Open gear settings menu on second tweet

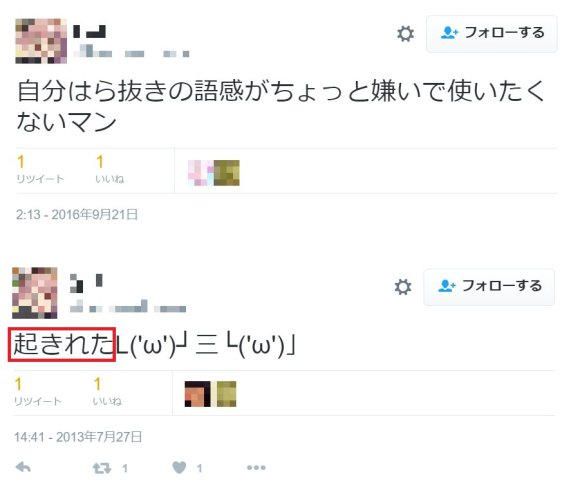pos(402,287)
